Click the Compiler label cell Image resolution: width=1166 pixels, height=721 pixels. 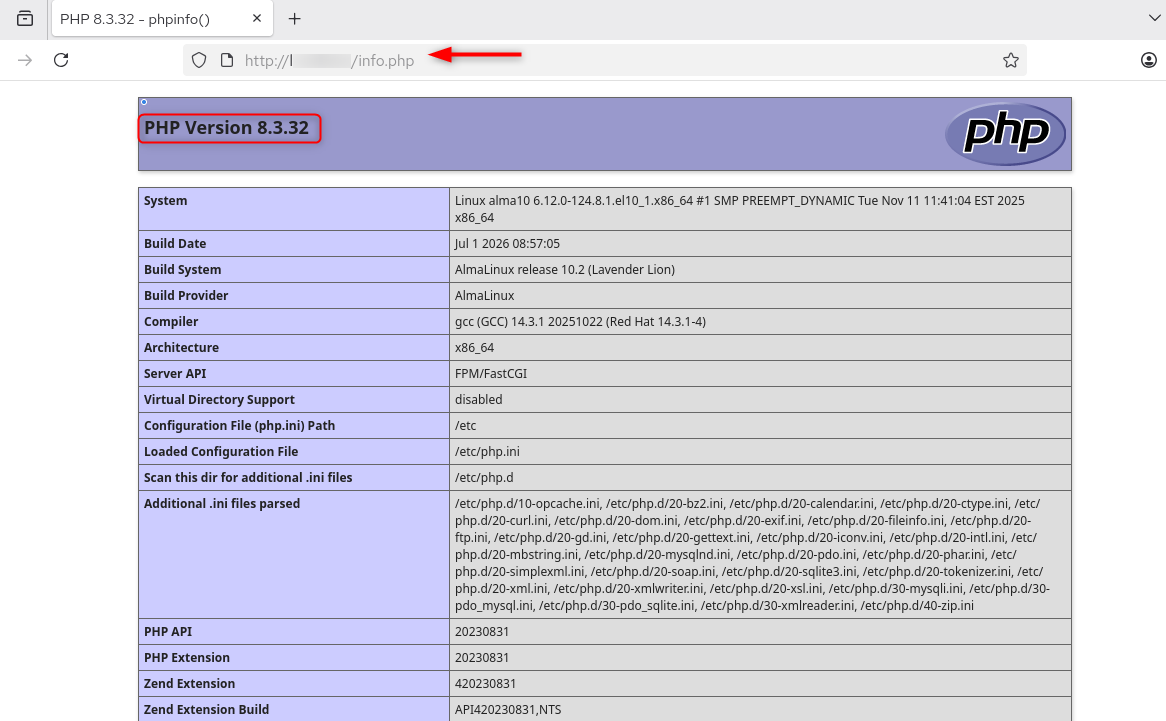pos(294,322)
